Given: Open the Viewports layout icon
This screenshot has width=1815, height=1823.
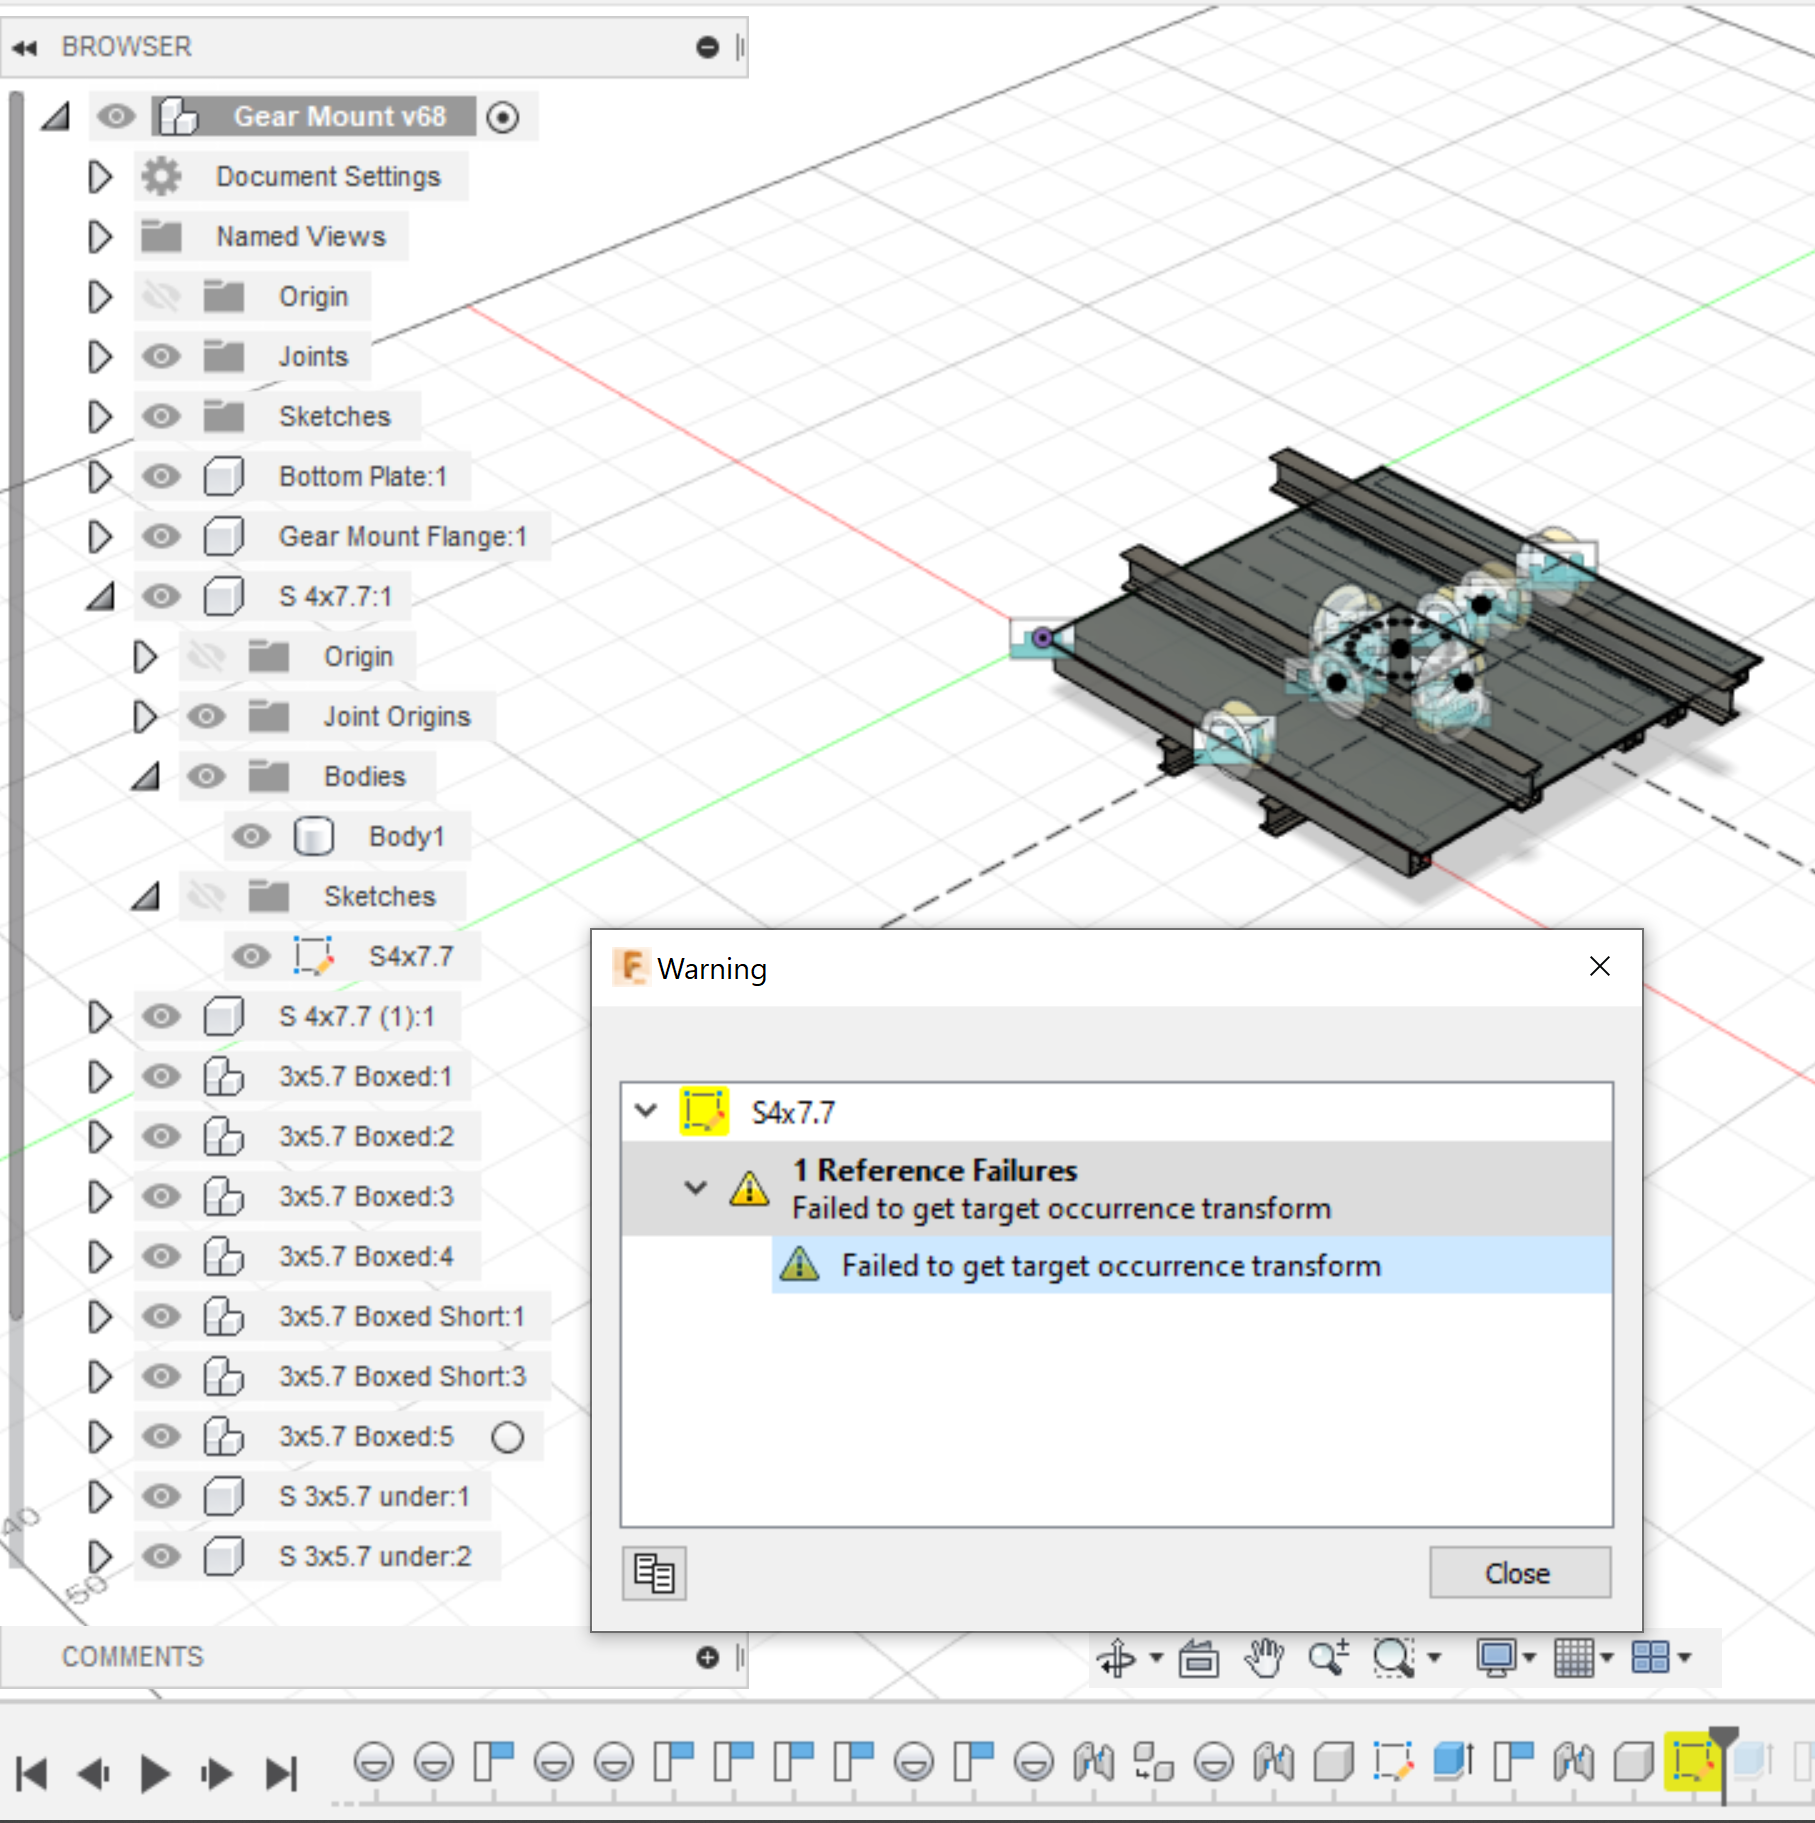Looking at the screenshot, I should coord(1650,1657).
